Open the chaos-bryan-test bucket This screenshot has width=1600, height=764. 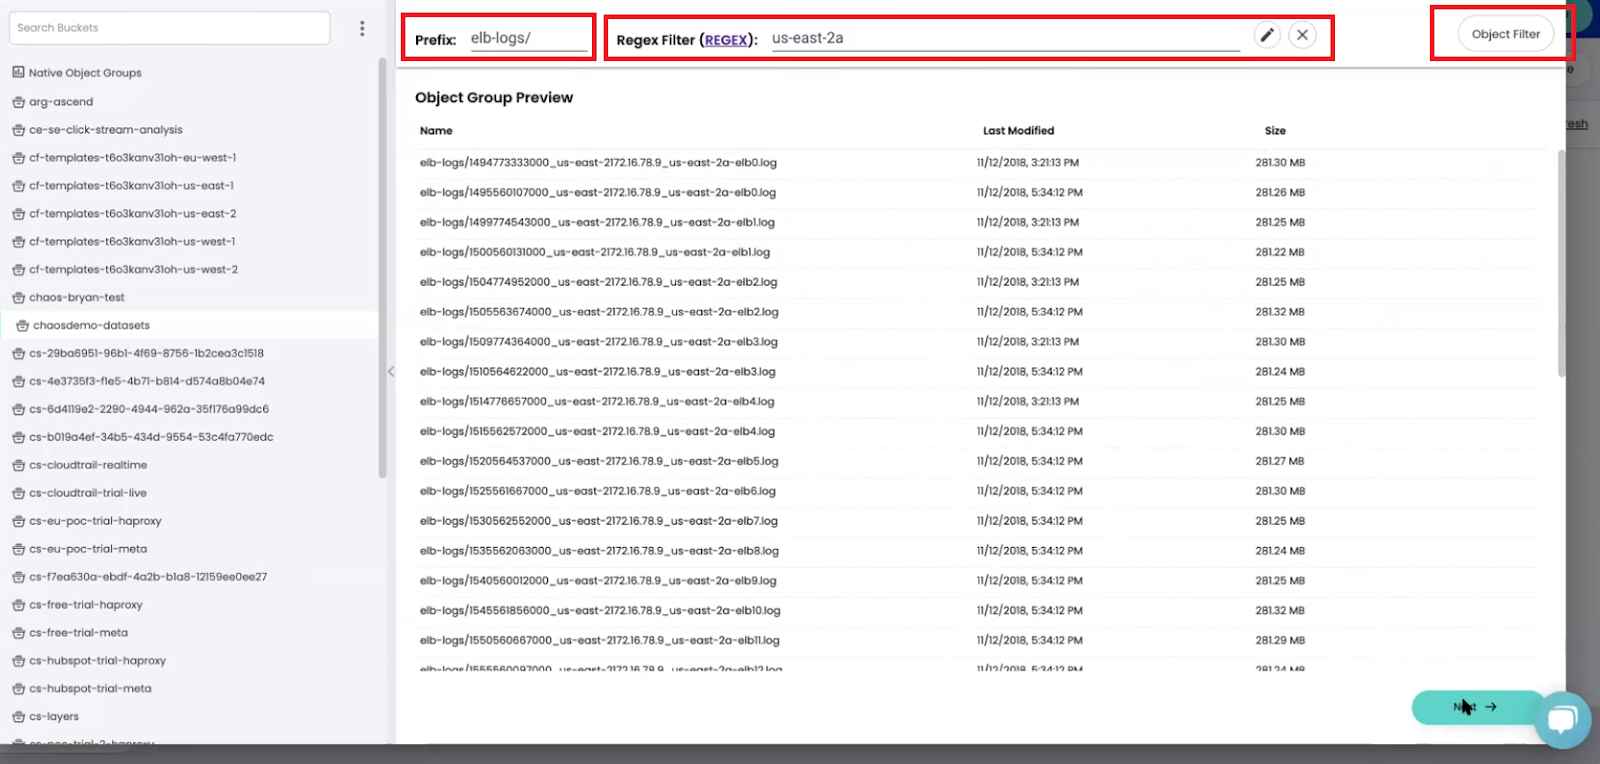coord(77,298)
